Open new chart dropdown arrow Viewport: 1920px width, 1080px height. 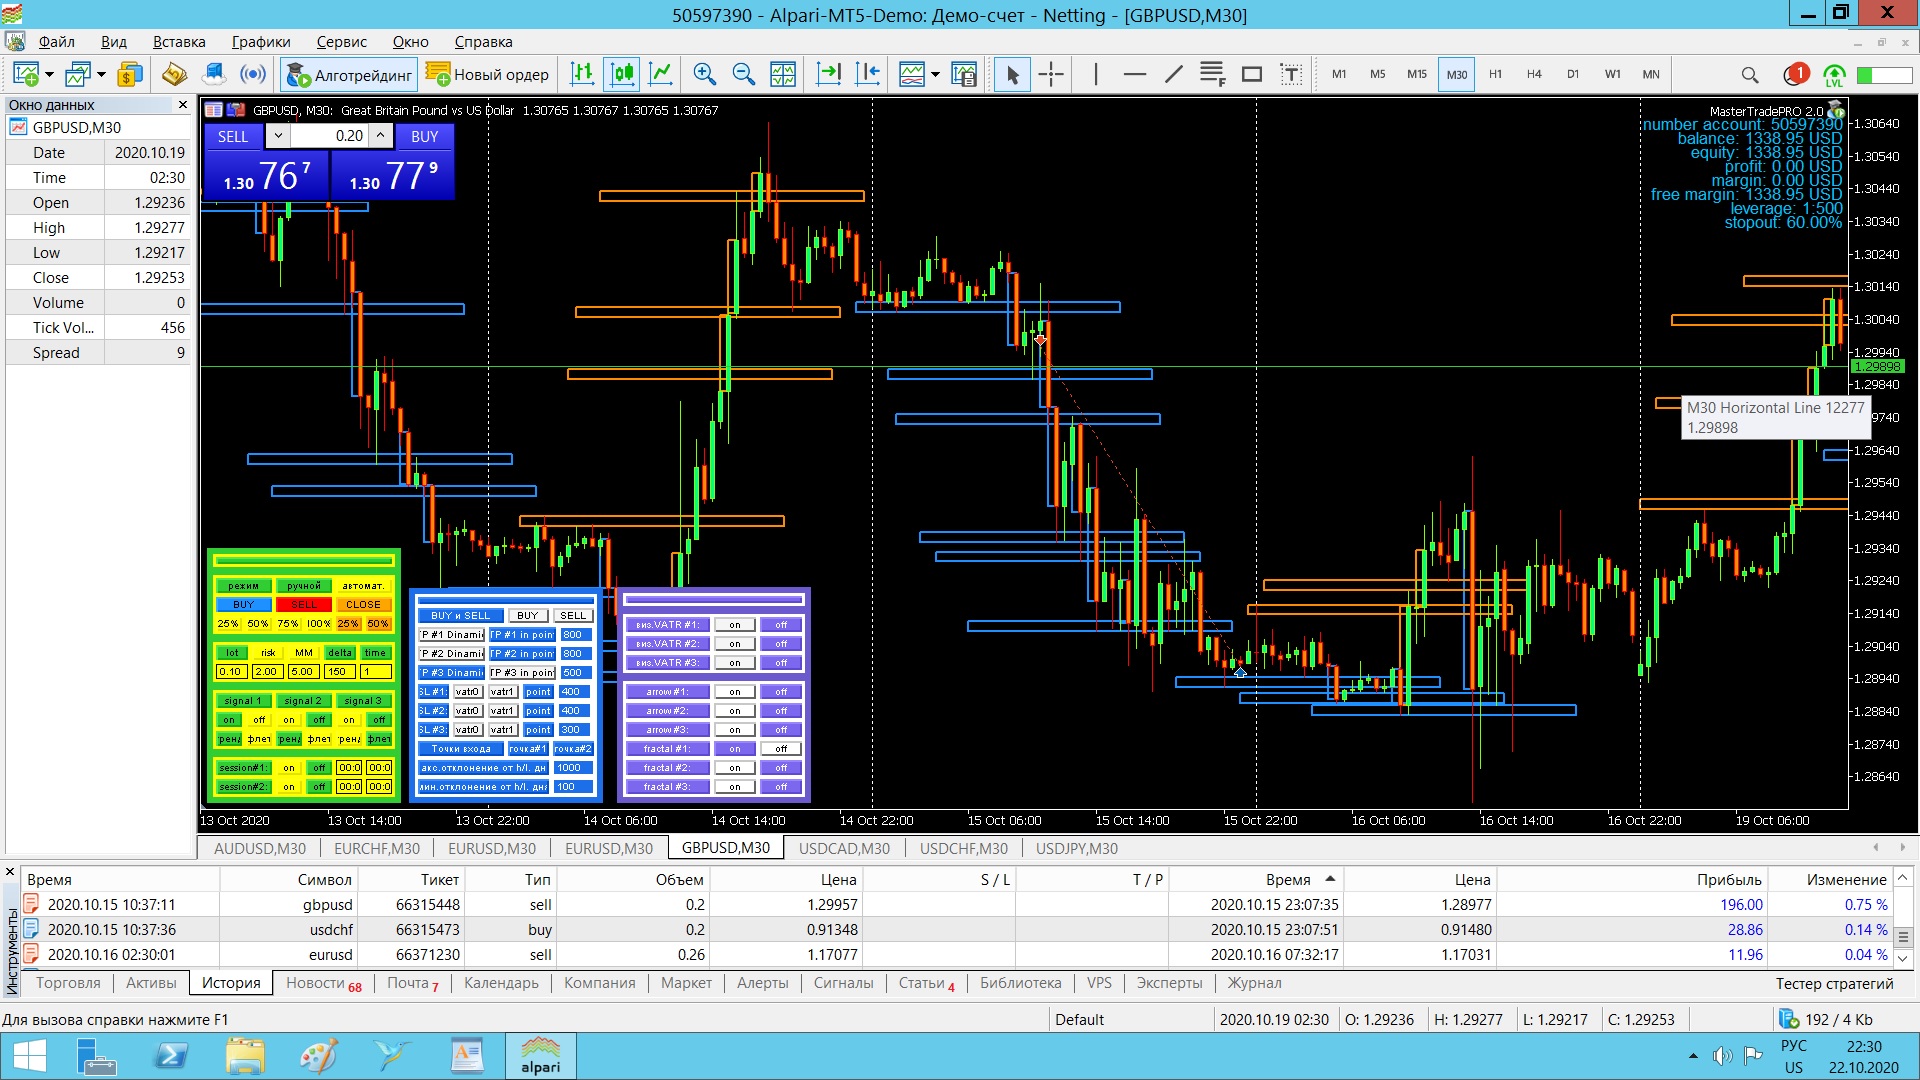pyautogui.click(x=49, y=75)
